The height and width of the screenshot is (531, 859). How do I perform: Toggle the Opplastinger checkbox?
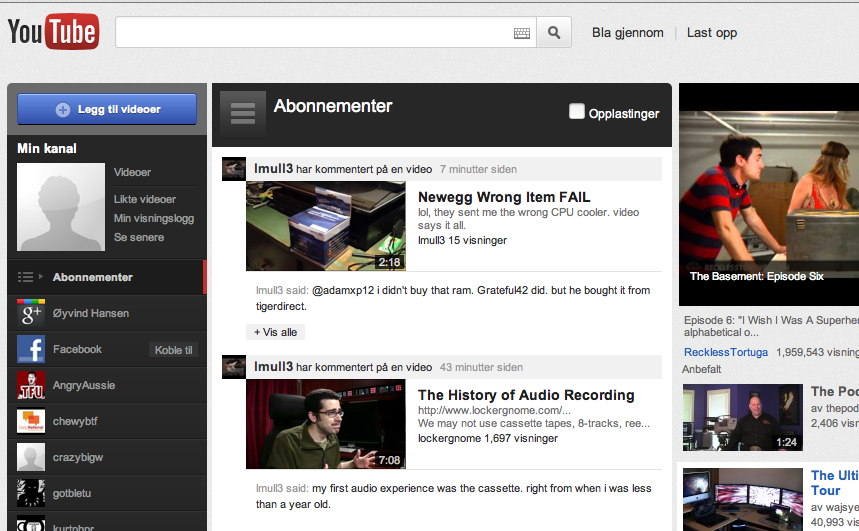click(x=577, y=111)
